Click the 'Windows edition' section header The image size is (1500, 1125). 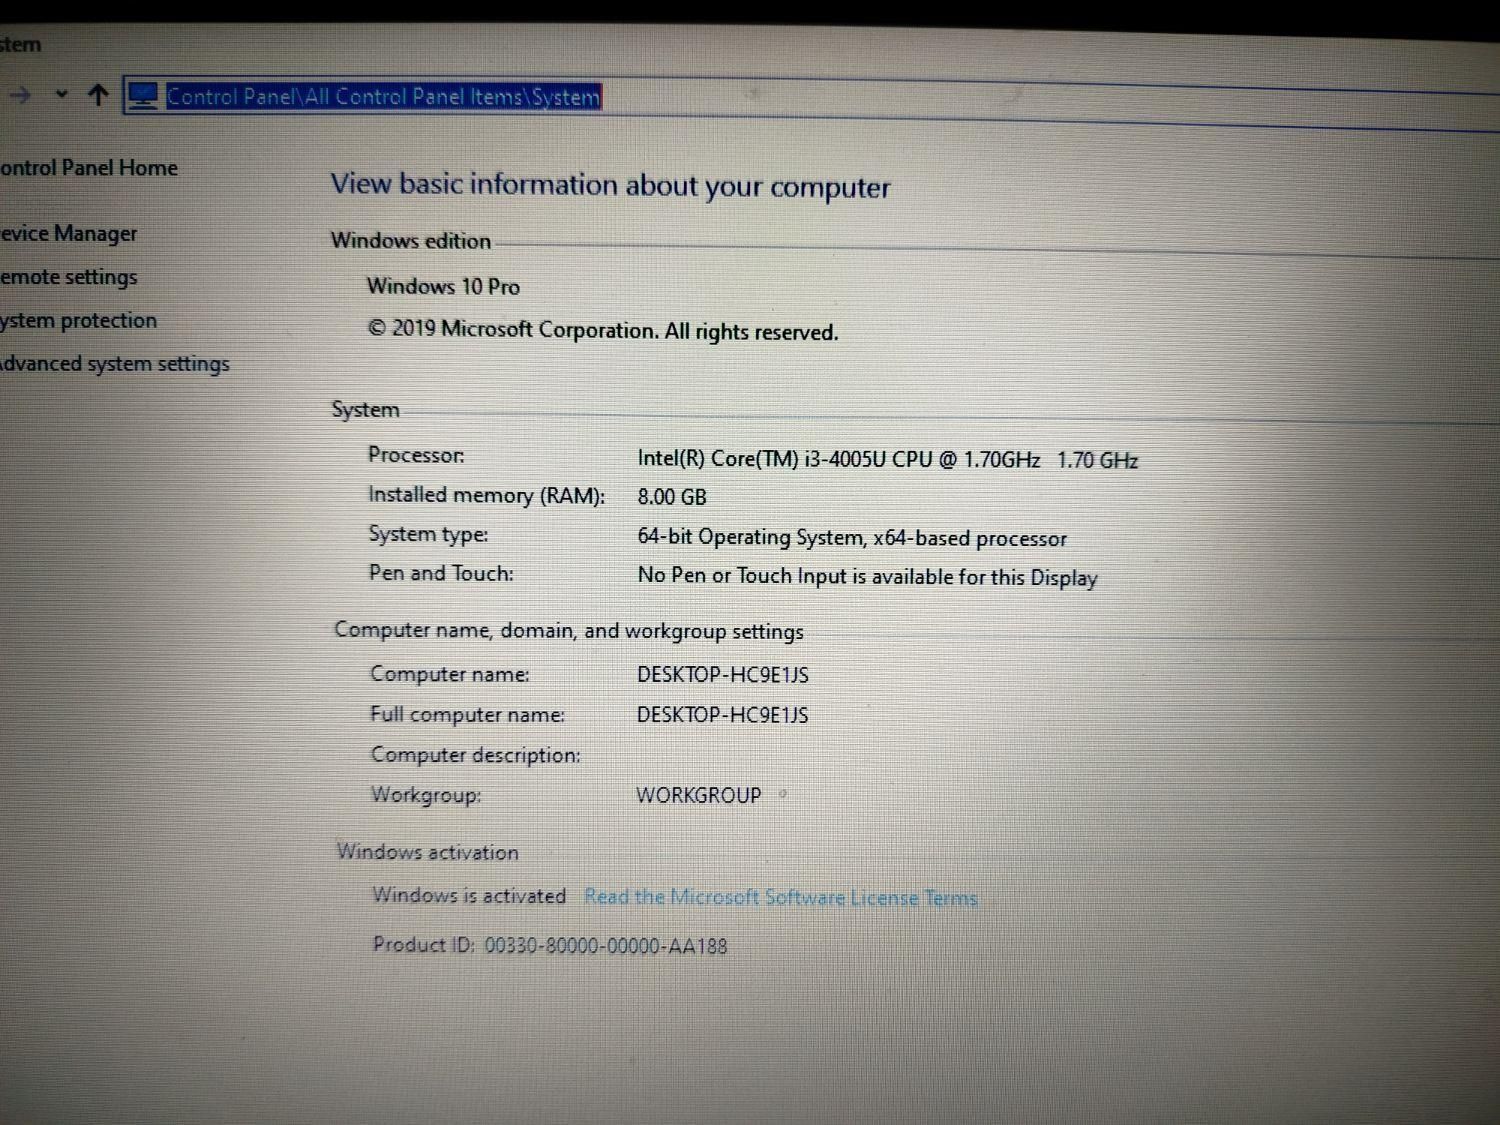tap(411, 241)
